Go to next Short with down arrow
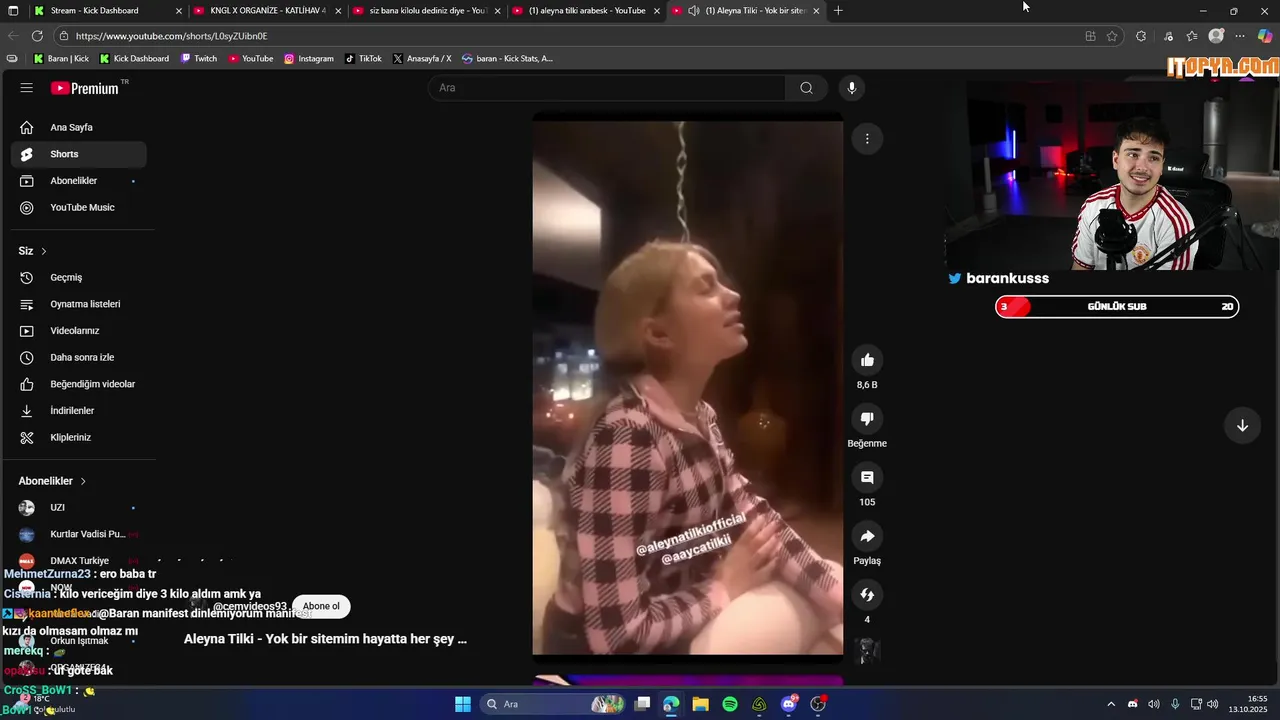 point(1242,425)
